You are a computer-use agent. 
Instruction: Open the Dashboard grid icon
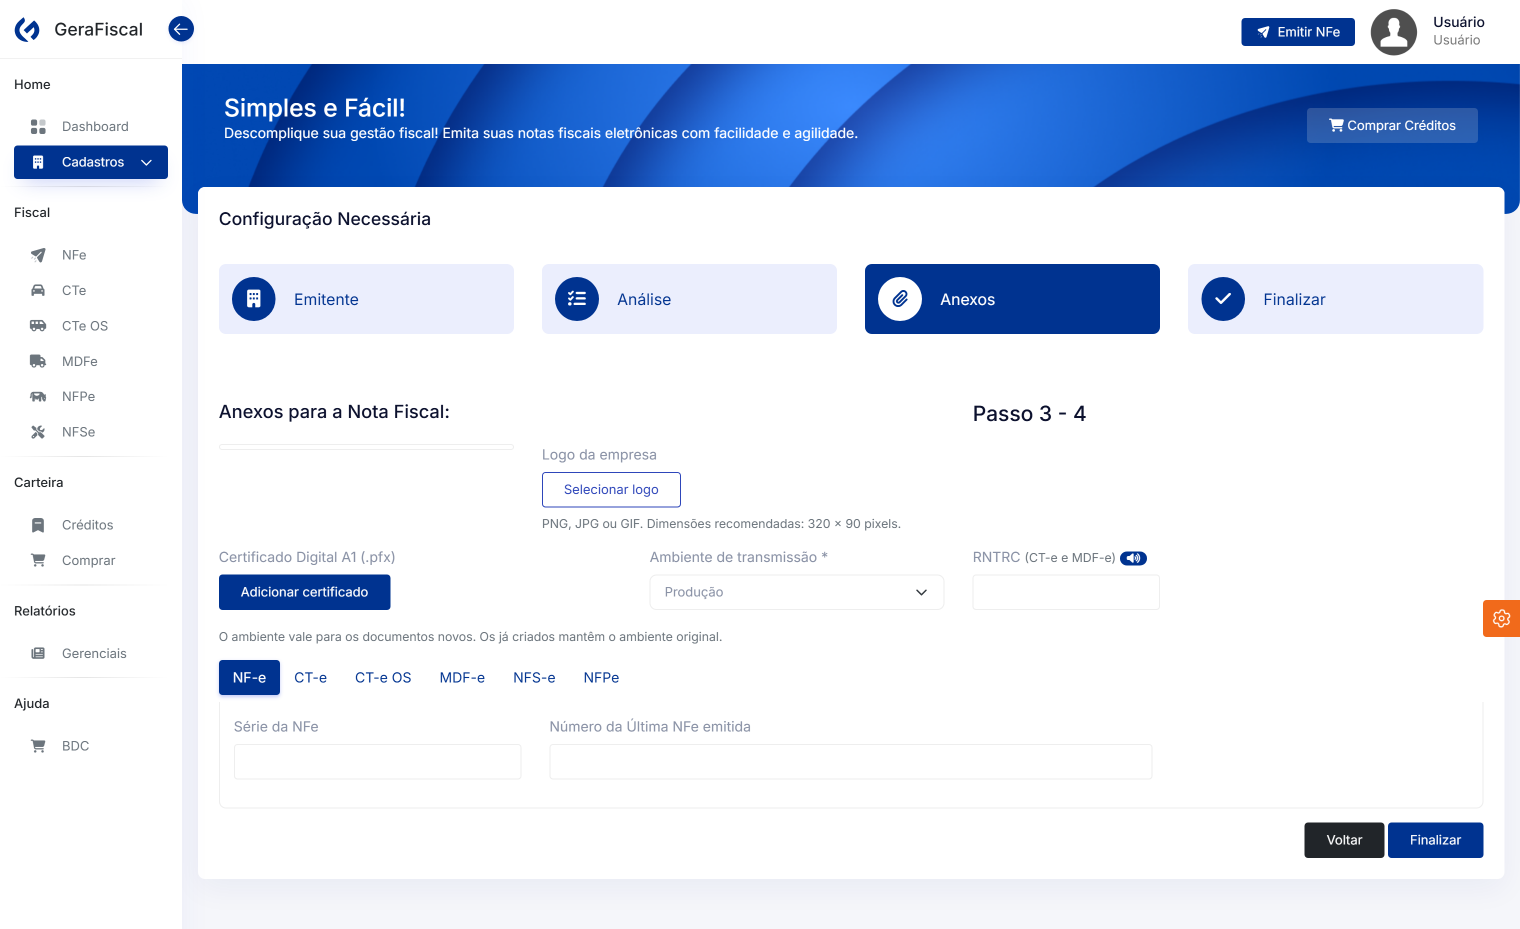pos(38,126)
